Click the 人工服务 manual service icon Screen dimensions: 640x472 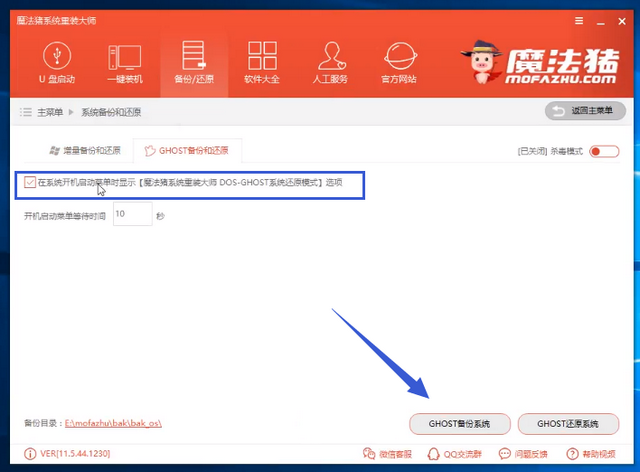[331, 62]
